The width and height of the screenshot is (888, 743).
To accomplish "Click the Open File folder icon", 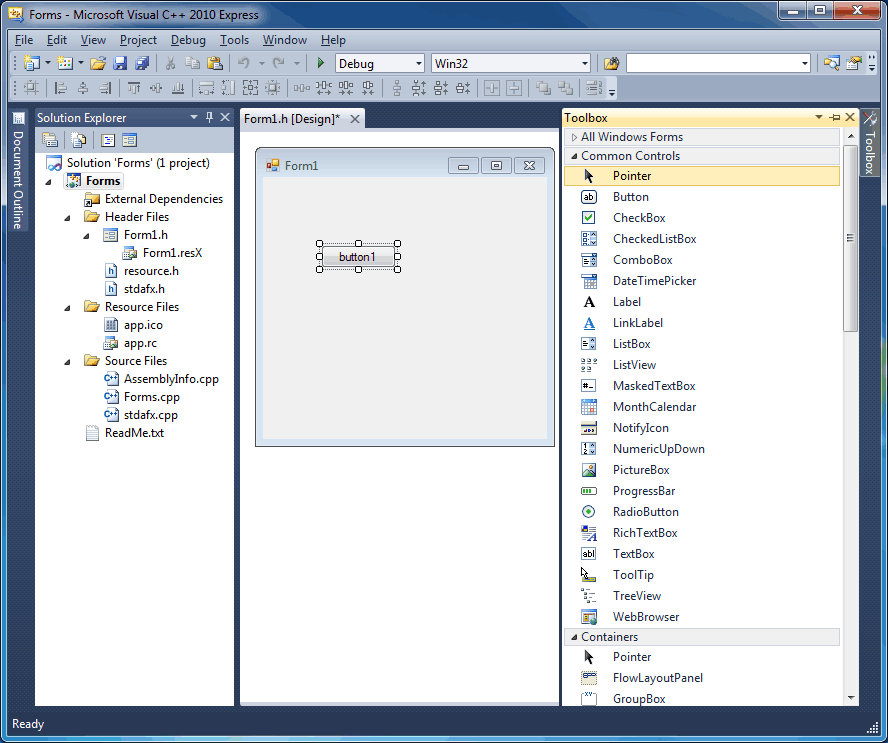I will [x=97, y=63].
